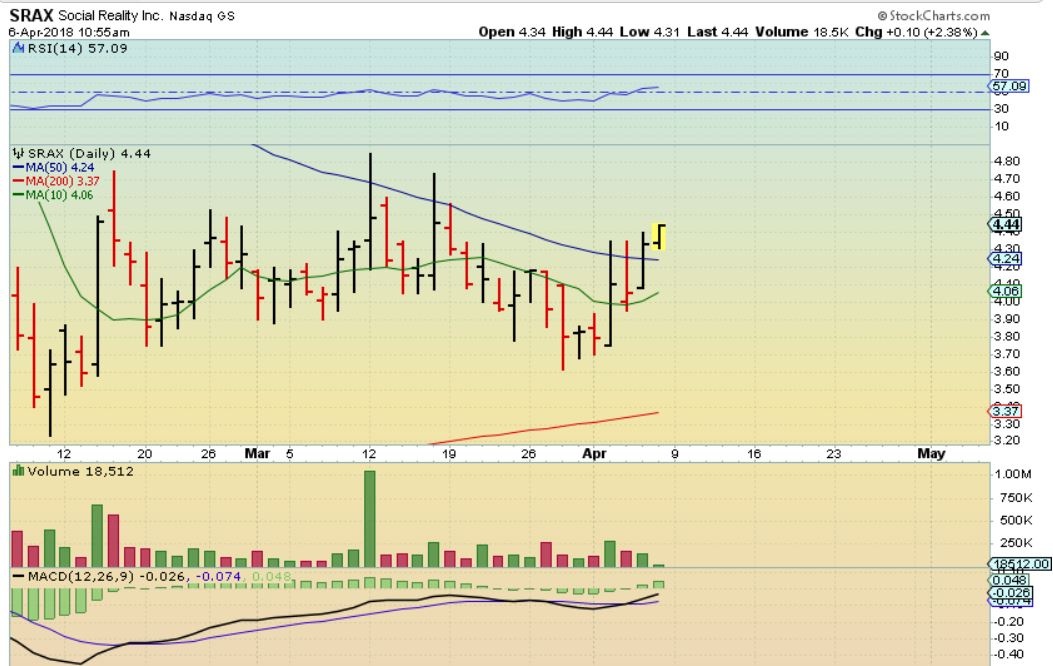Select the RSI 57.09 axis label
The height and width of the screenshot is (666, 1053).
tap(1004, 86)
